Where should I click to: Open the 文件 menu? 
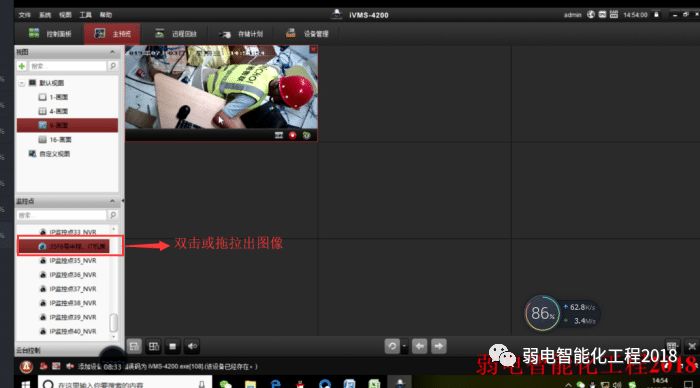tap(24, 15)
